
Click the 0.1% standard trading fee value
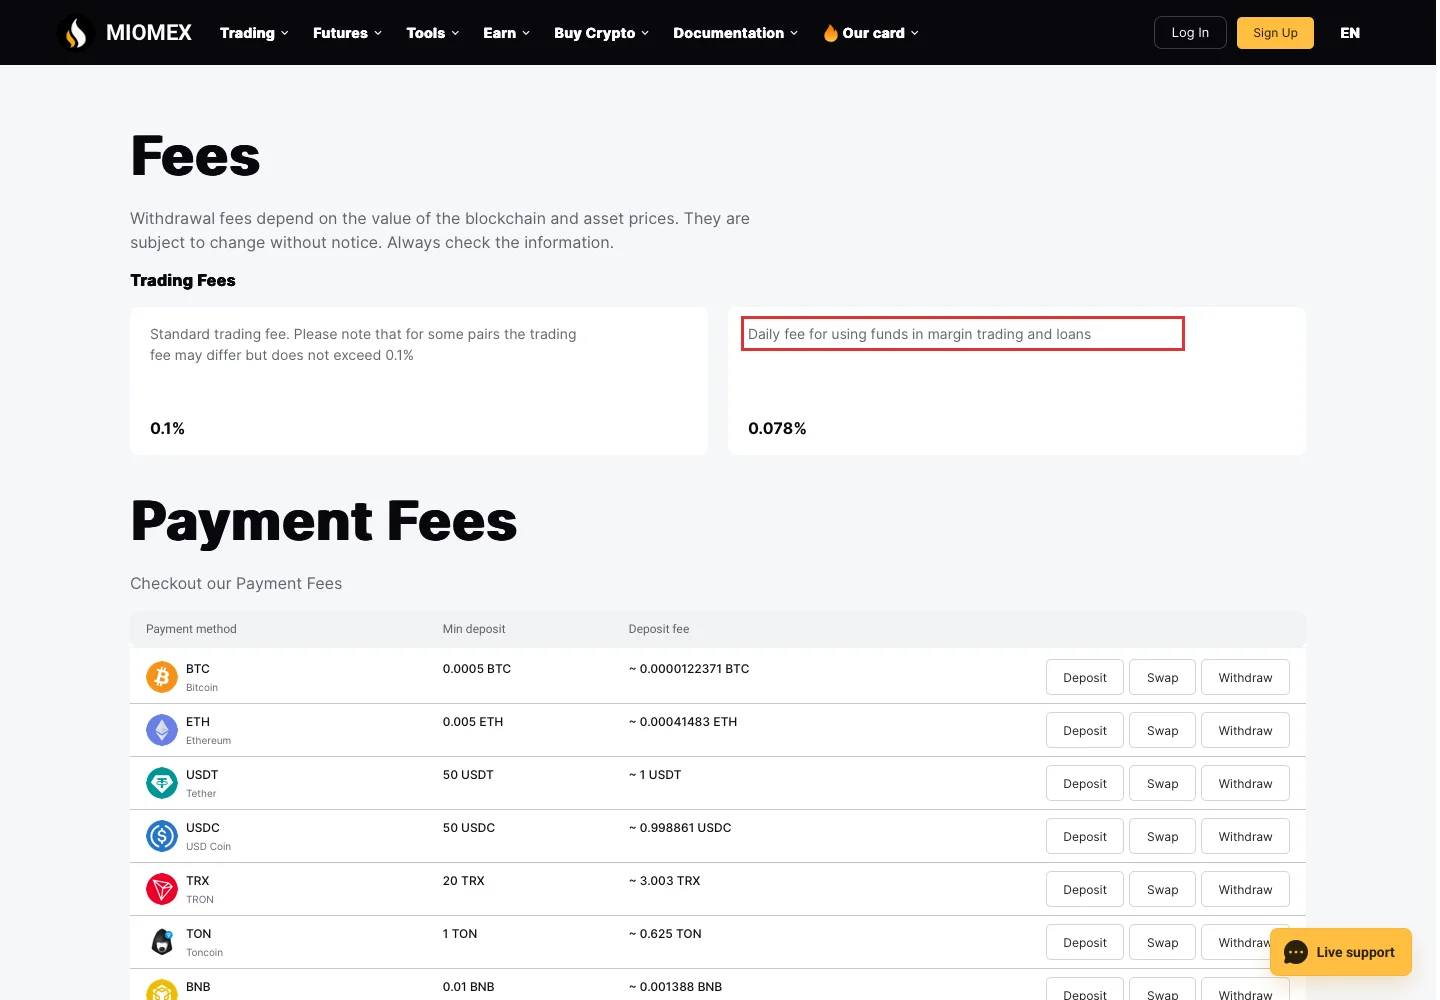click(167, 428)
